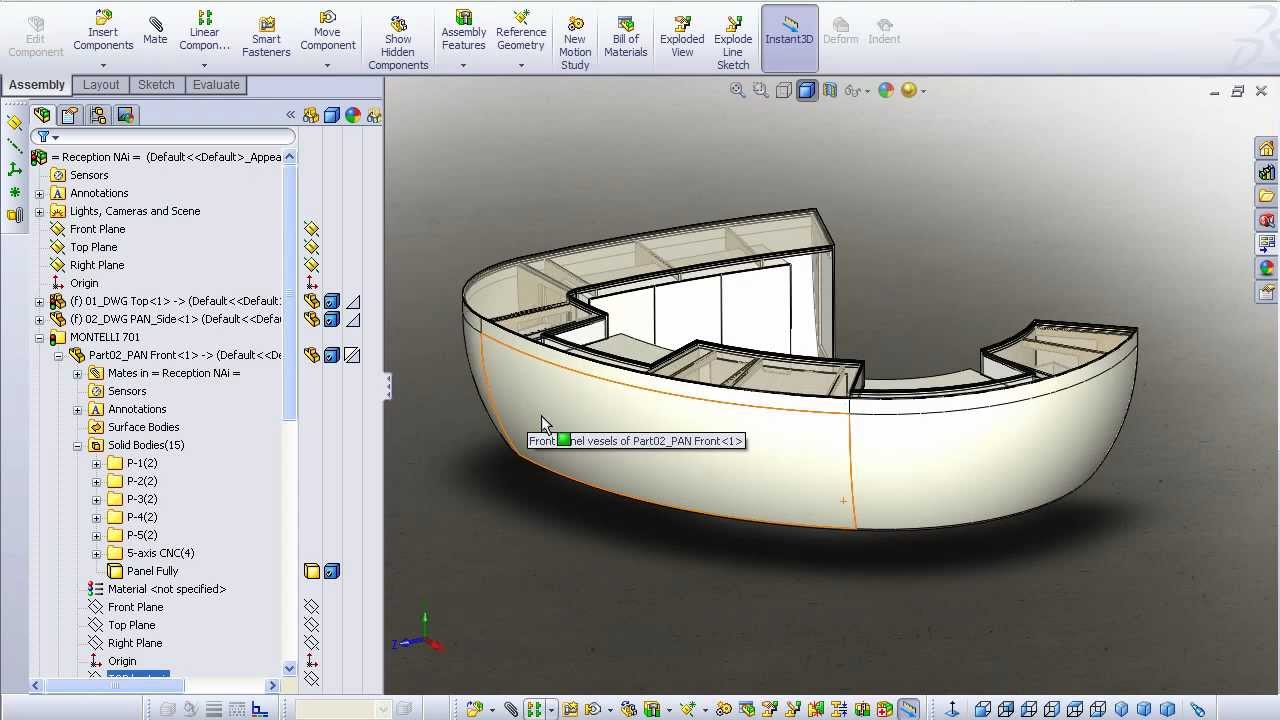Image resolution: width=1280 pixels, height=720 pixels.
Task: Expand the 5-axis CNC(4) folder
Action: (96, 553)
